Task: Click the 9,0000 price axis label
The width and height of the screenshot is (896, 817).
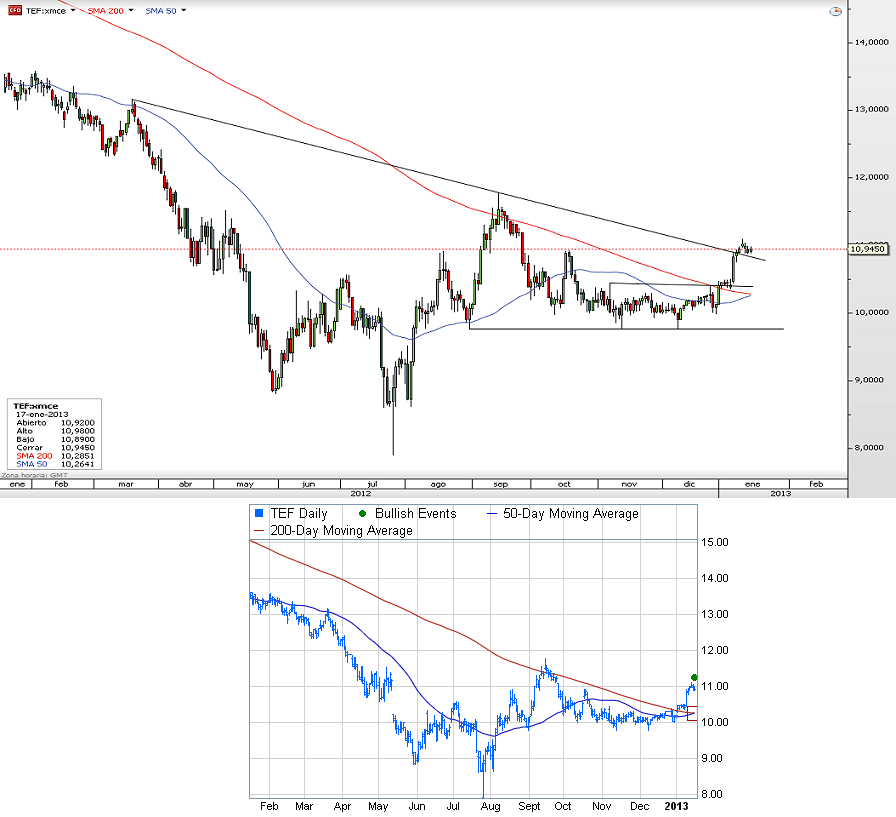Action: click(869, 380)
